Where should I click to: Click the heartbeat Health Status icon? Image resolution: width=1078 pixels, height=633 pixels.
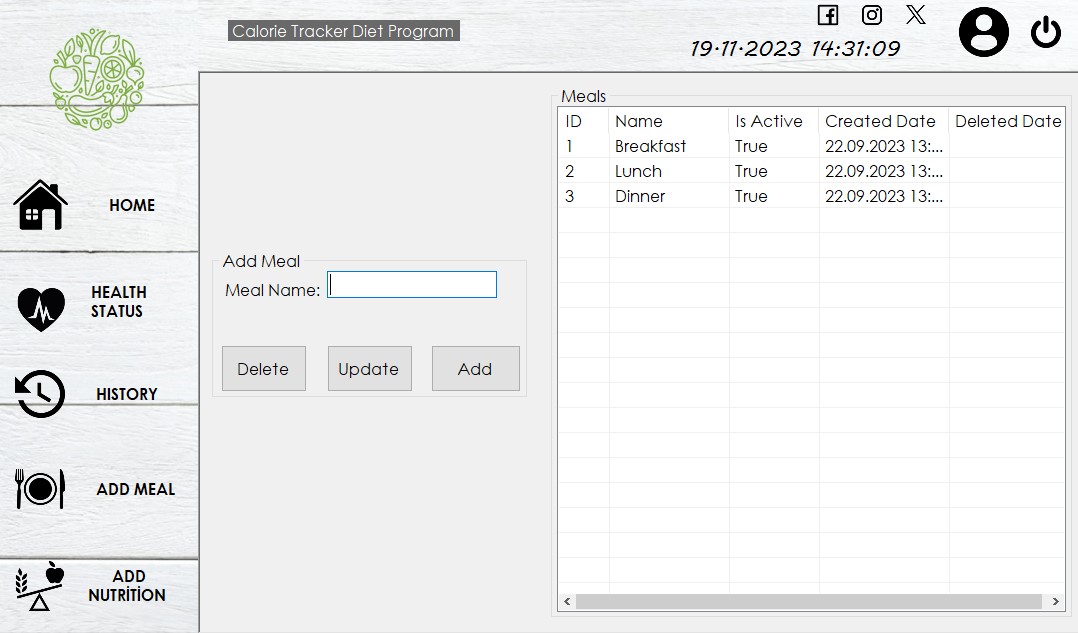pos(41,309)
